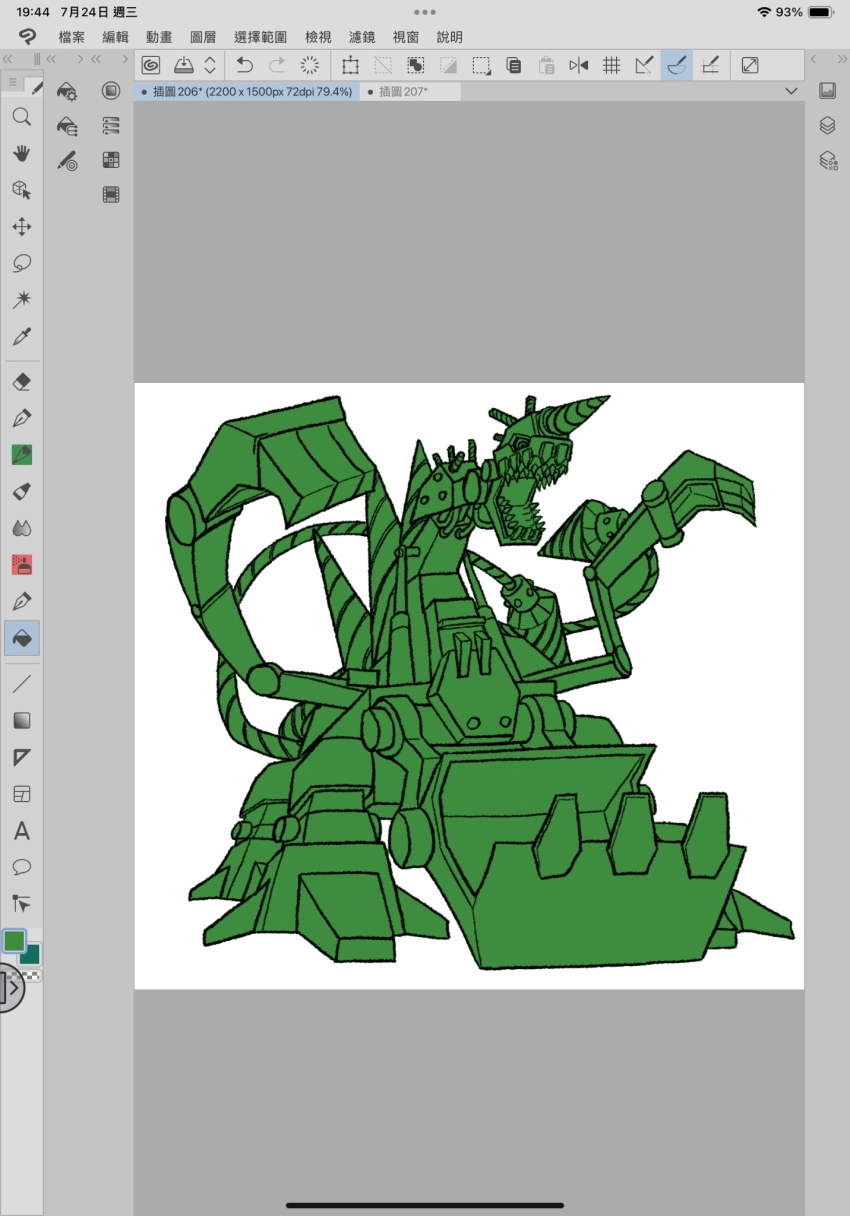Redo the undone action

click(277, 65)
